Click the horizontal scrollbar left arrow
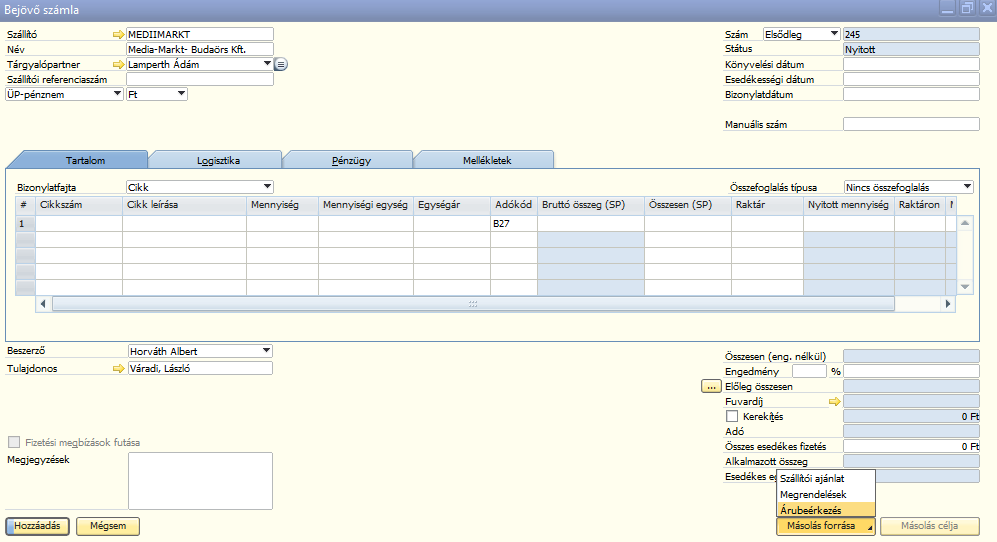997x542 pixels. tap(43, 304)
